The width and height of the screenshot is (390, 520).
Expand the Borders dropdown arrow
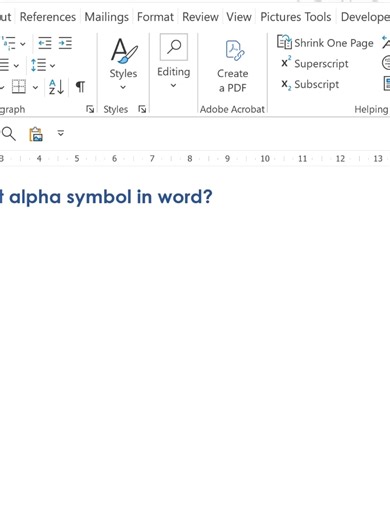[35, 88]
